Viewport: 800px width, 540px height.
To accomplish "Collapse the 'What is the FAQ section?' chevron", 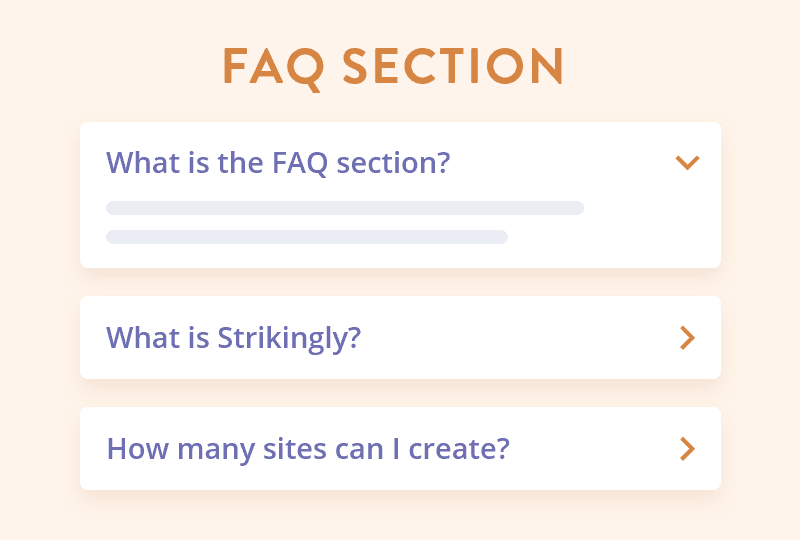I will [x=687, y=162].
